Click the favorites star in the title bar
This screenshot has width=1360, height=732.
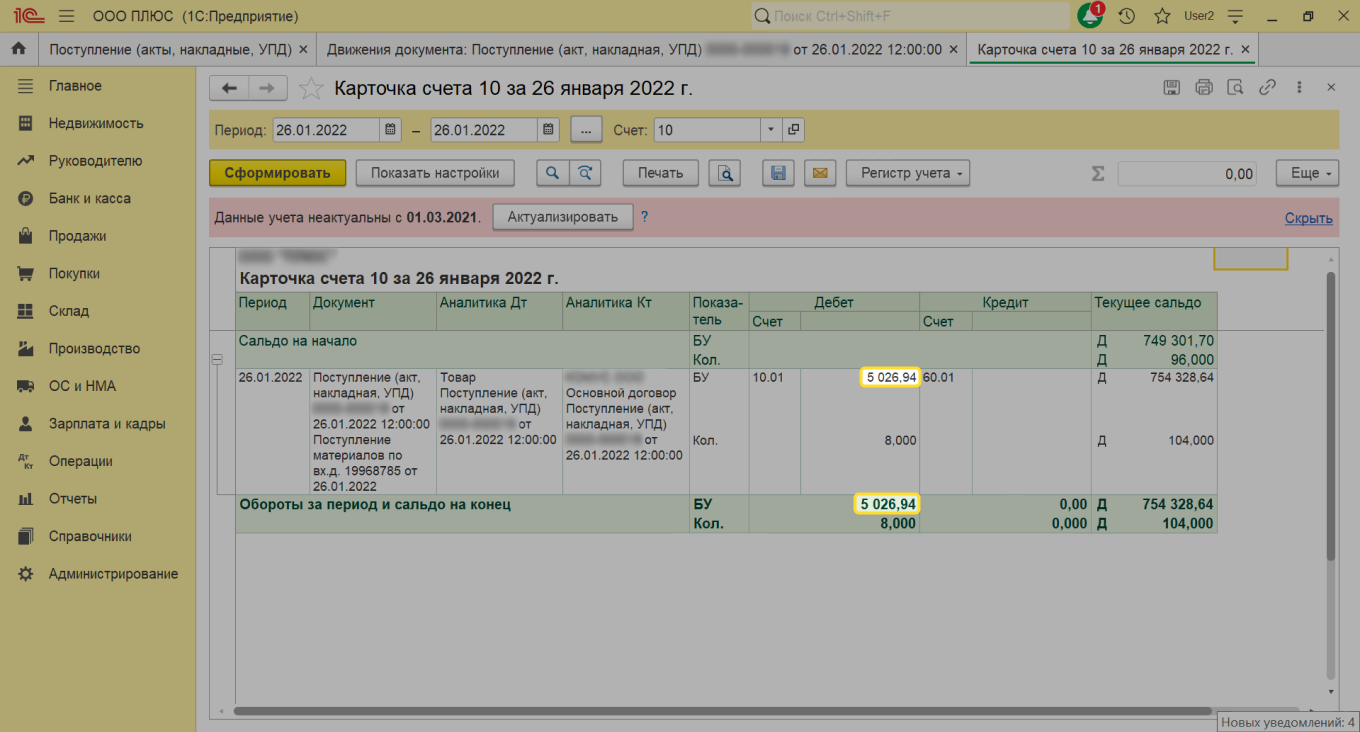tap(1162, 16)
